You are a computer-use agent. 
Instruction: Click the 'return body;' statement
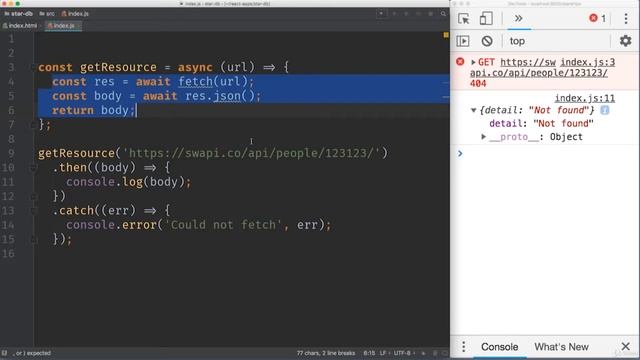click(x=93, y=110)
